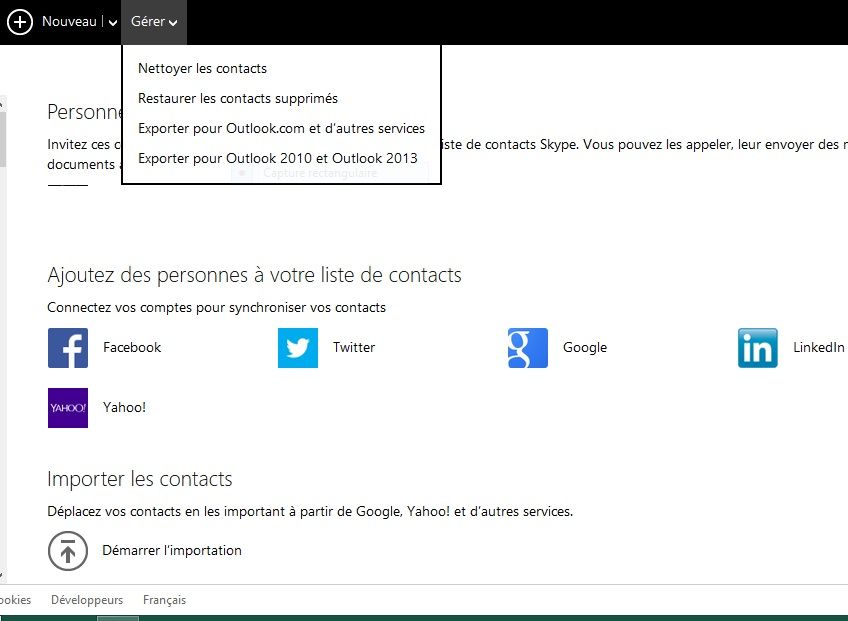The height and width of the screenshot is (621, 848).
Task: Click the faint Capture rectangulaire camera icon
Action: point(240,172)
